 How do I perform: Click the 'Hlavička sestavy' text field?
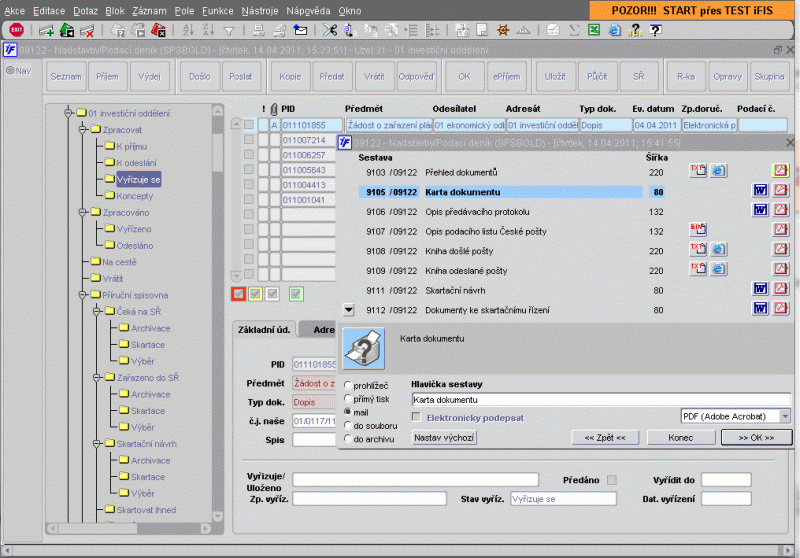tap(600, 399)
